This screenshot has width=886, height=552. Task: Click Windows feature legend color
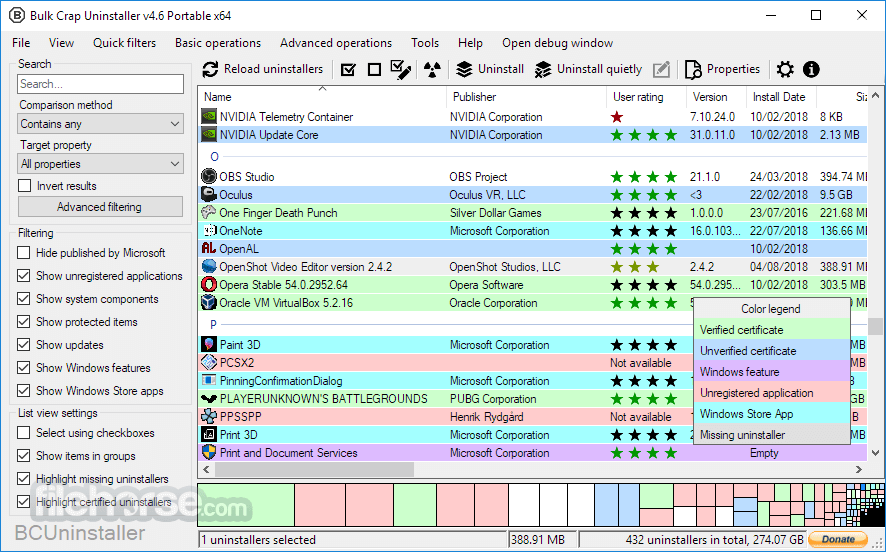coord(771,372)
